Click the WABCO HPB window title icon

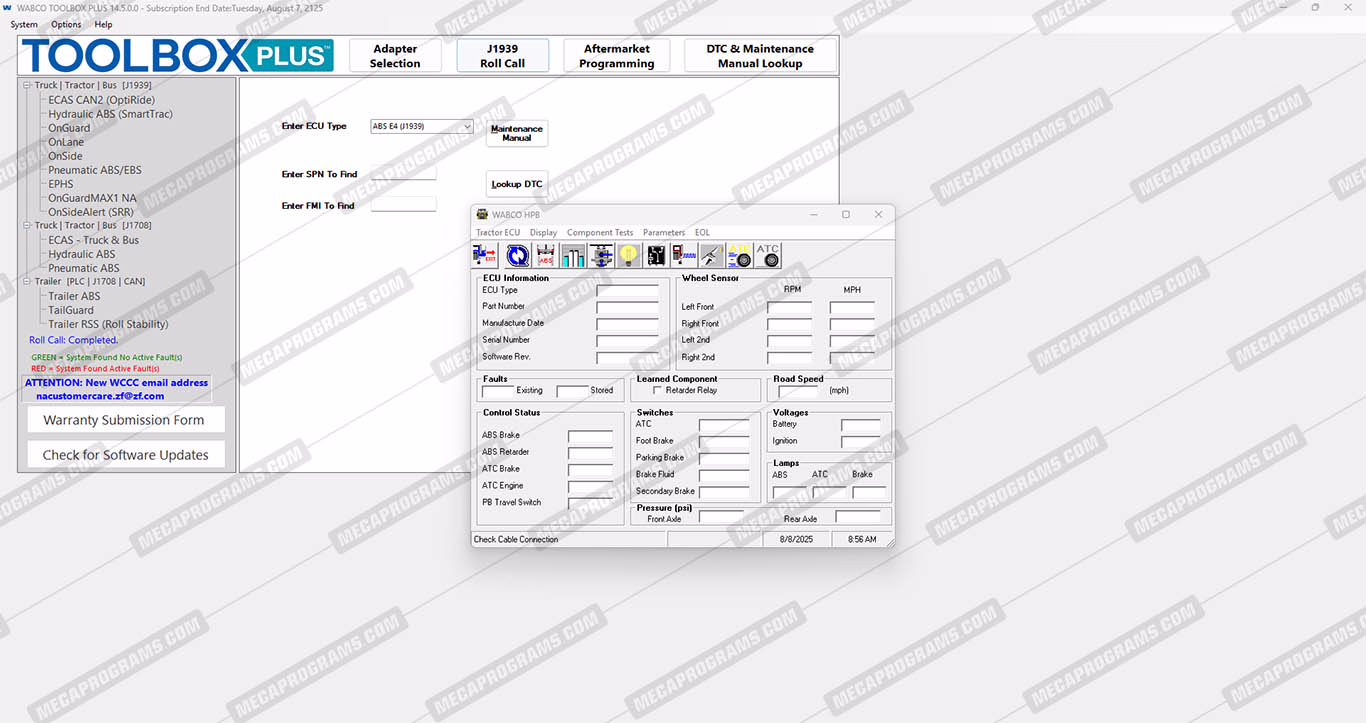pos(482,214)
